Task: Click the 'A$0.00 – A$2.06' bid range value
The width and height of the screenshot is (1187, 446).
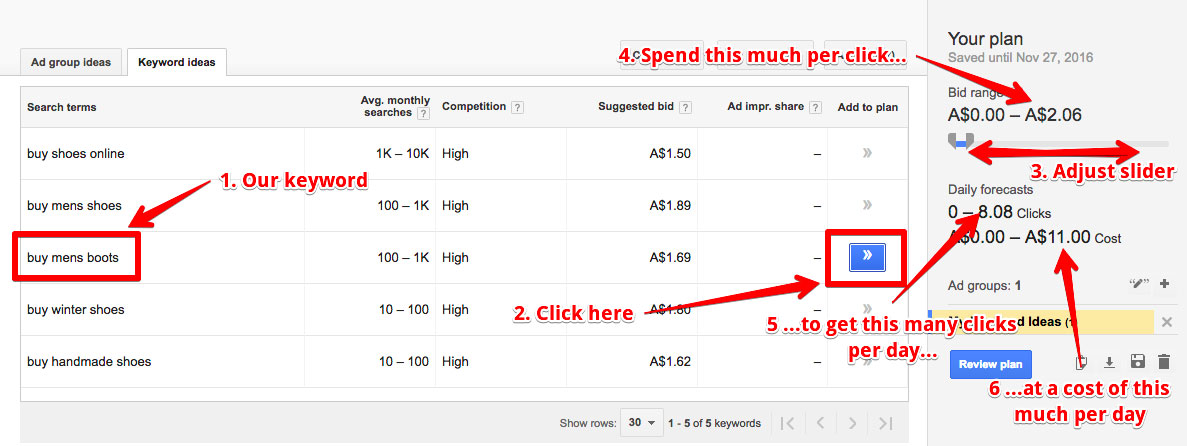Action: 1014,115
